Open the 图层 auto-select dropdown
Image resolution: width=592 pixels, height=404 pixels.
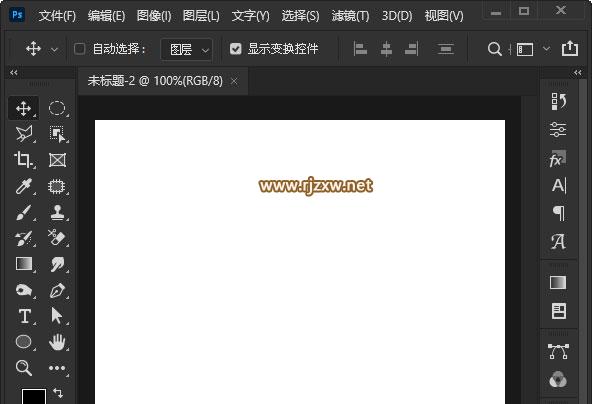tap(187, 49)
